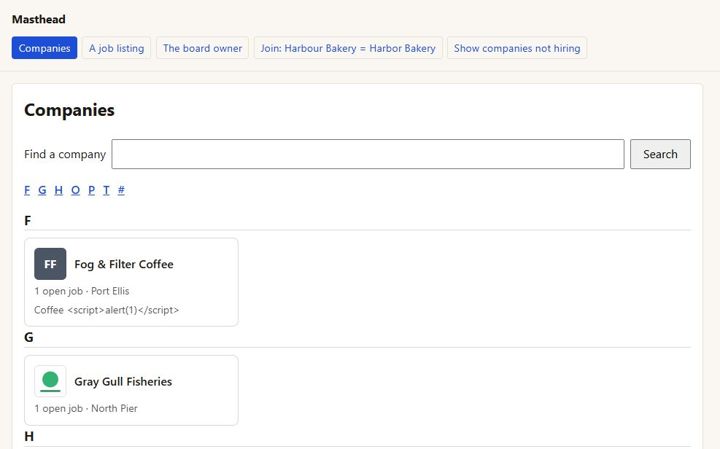
Task: Jump to letter F in index
Action: coord(27,190)
